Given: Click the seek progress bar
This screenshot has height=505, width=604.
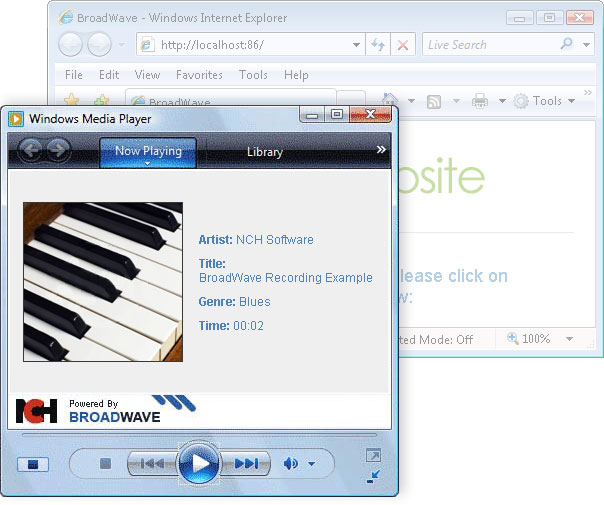Looking at the screenshot, I should coord(199,435).
